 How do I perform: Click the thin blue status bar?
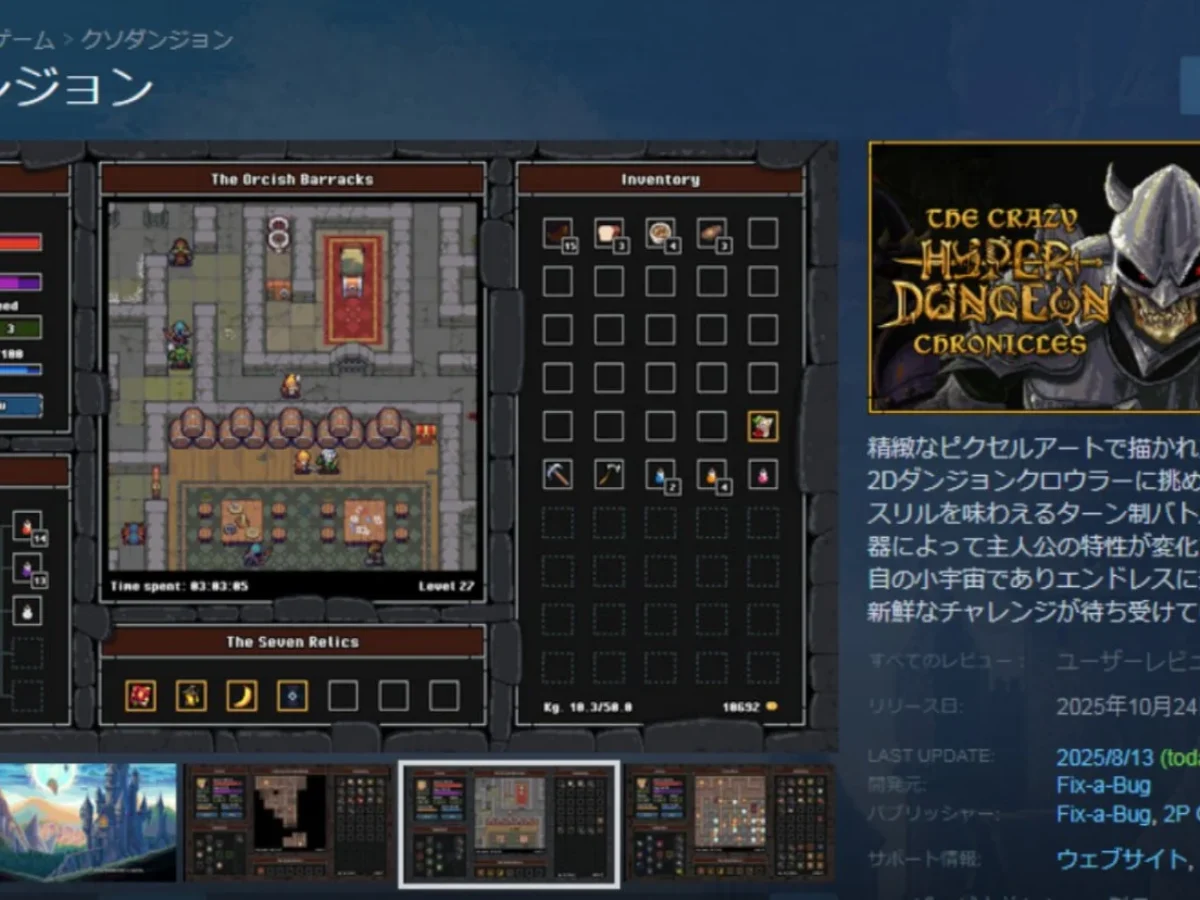(20, 369)
